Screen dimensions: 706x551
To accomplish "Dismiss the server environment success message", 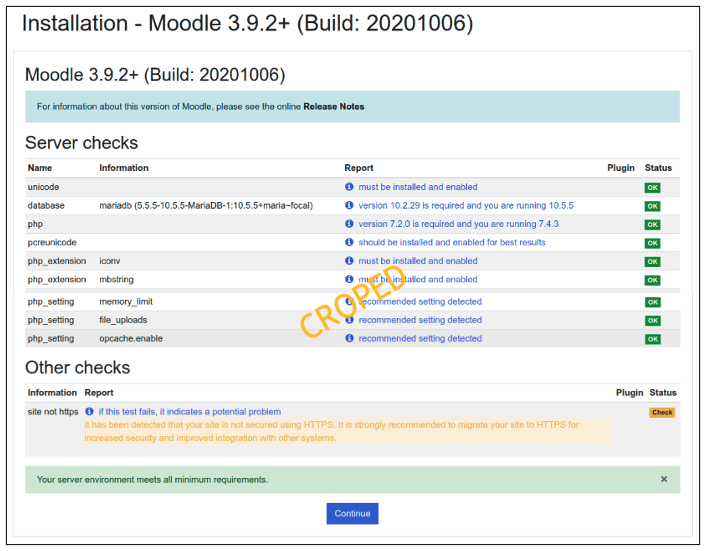I will tap(664, 479).
